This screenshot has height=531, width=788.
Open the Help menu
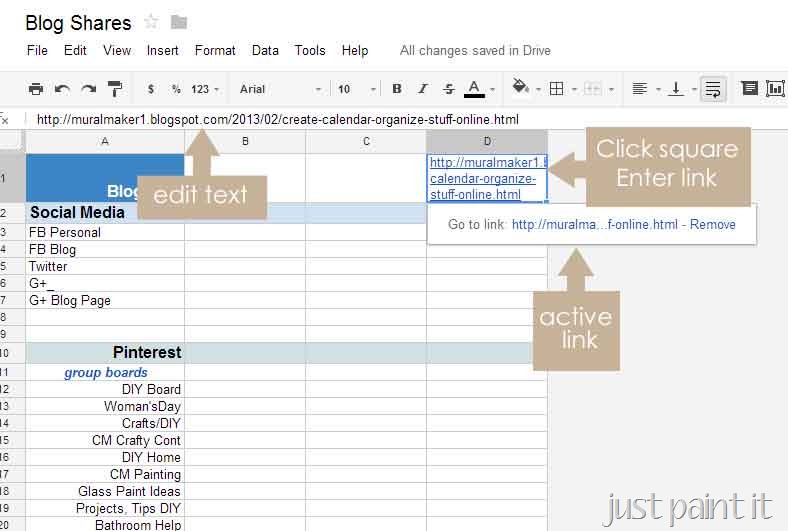tap(355, 50)
